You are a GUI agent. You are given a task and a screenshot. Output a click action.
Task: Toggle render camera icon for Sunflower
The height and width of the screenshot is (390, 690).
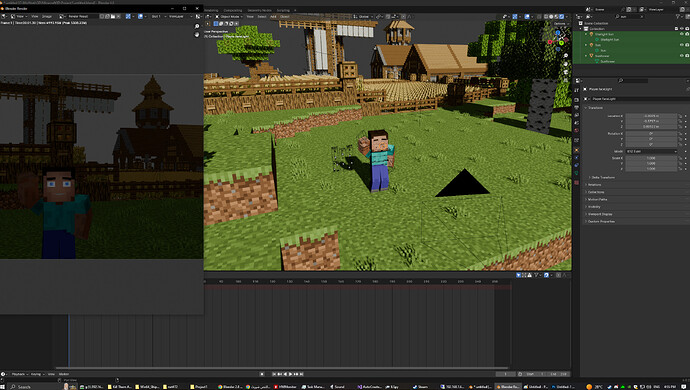click(687, 55)
